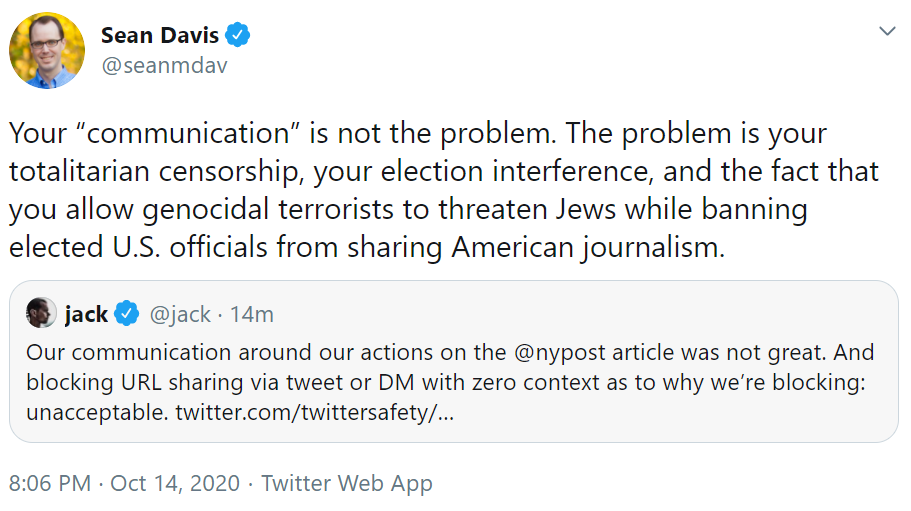The image size is (911, 511).
Task: Click 'totalitarian censorship' in the main tweet
Action: [156, 171]
